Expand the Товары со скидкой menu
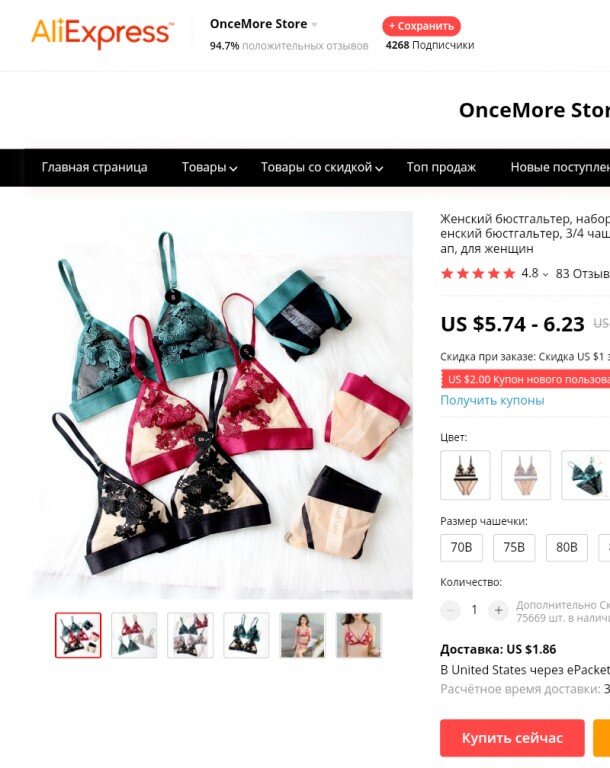The image size is (610, 768). 321,168
